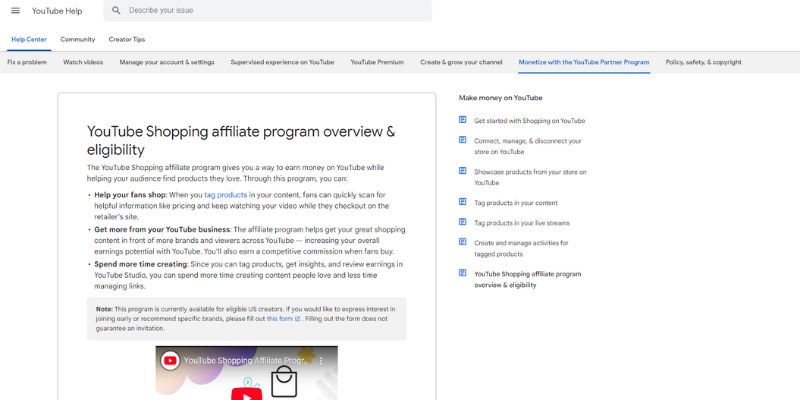
Task: Click the article icon beside Connect, manage, & disconnect
Action: tap(462, 140)
